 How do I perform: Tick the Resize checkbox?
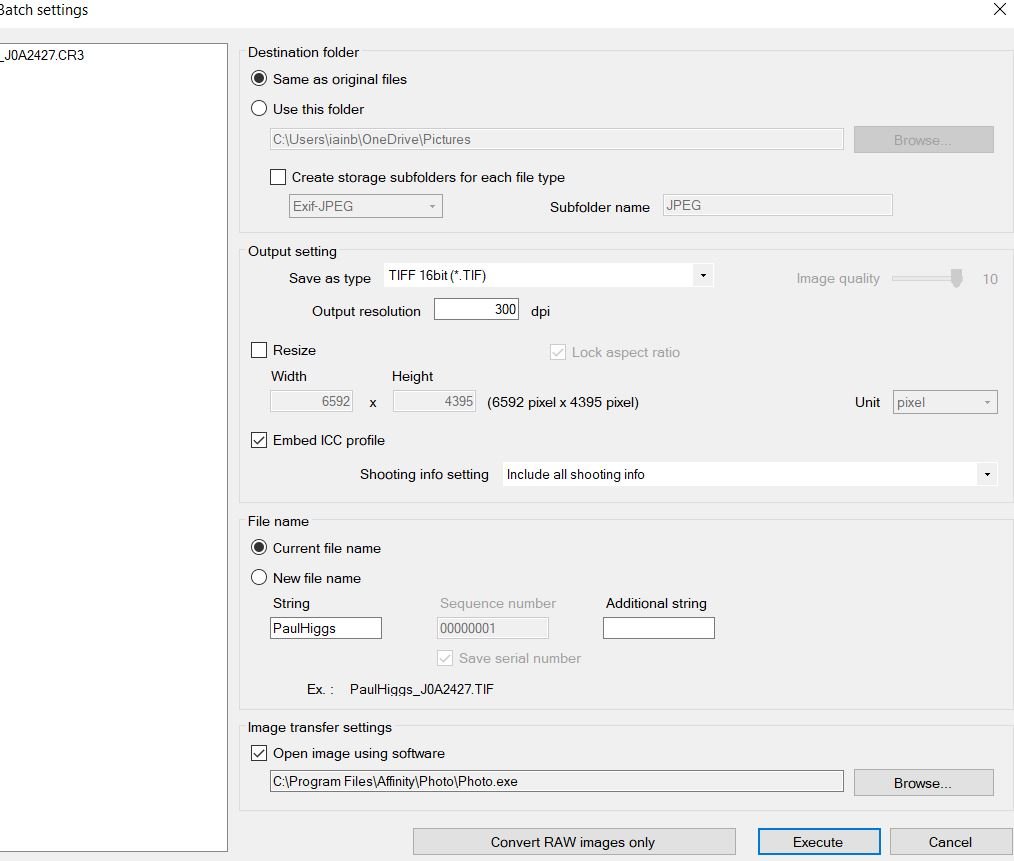[x=259, y=350]
